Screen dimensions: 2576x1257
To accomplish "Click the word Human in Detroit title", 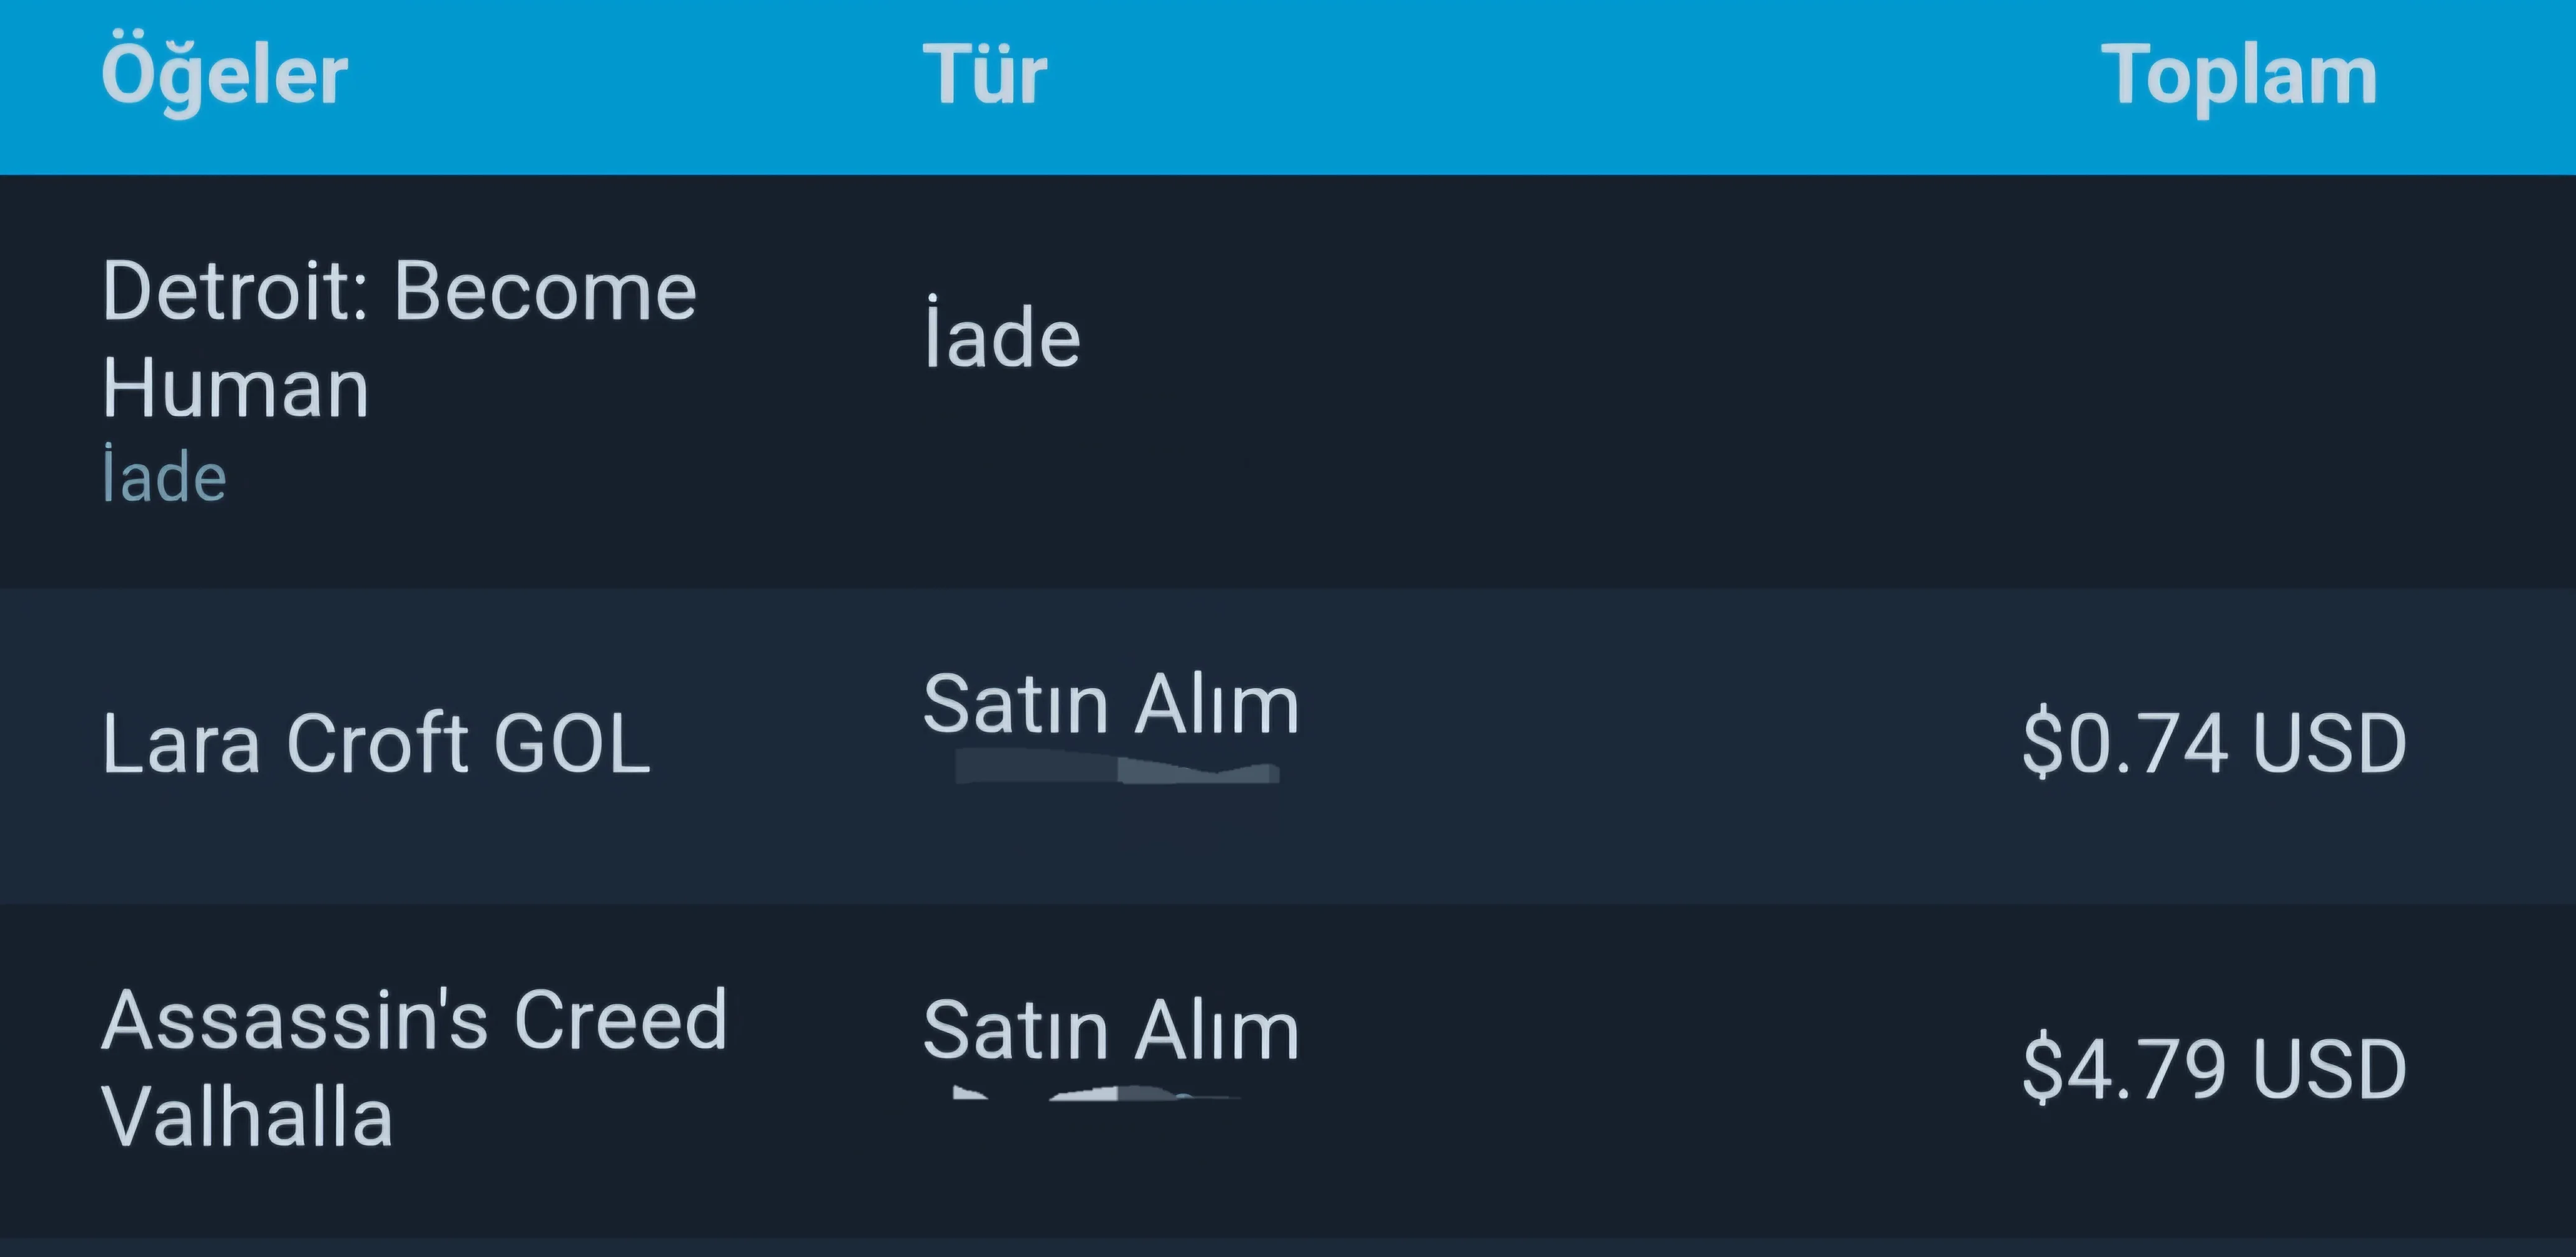I will [236, 388].
